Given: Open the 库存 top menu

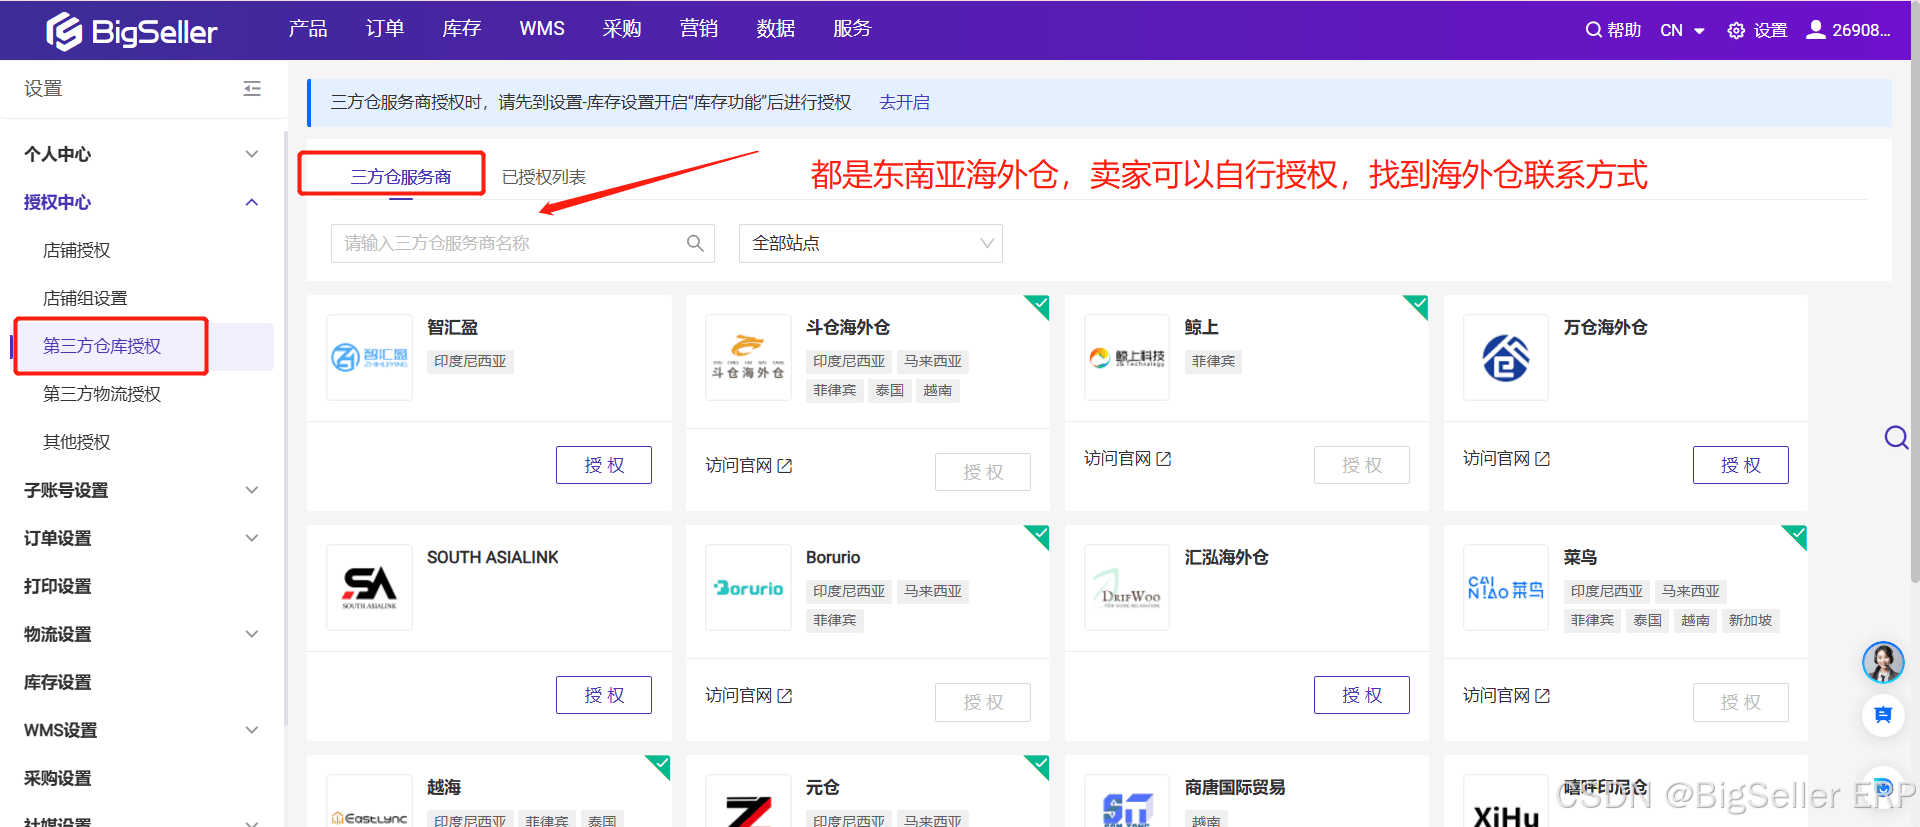Looking at the screenshot, I should click(462, 29).
